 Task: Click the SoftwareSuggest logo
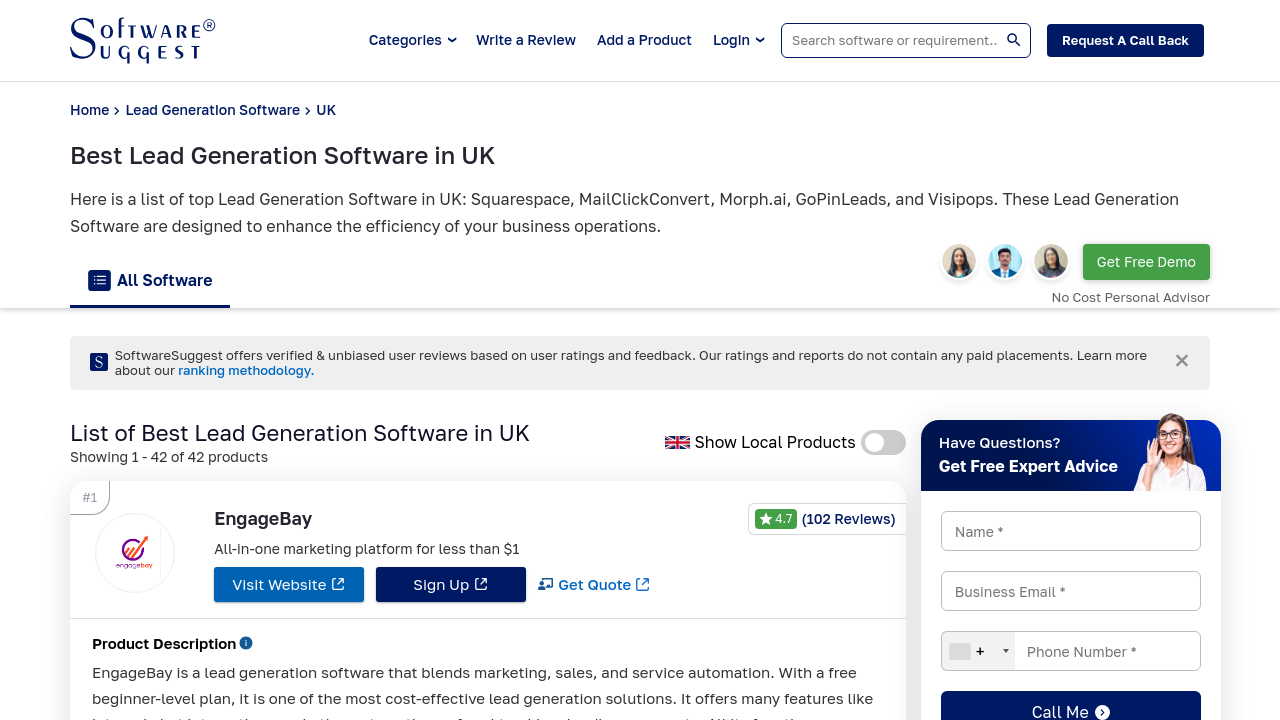tap(142, 41)
